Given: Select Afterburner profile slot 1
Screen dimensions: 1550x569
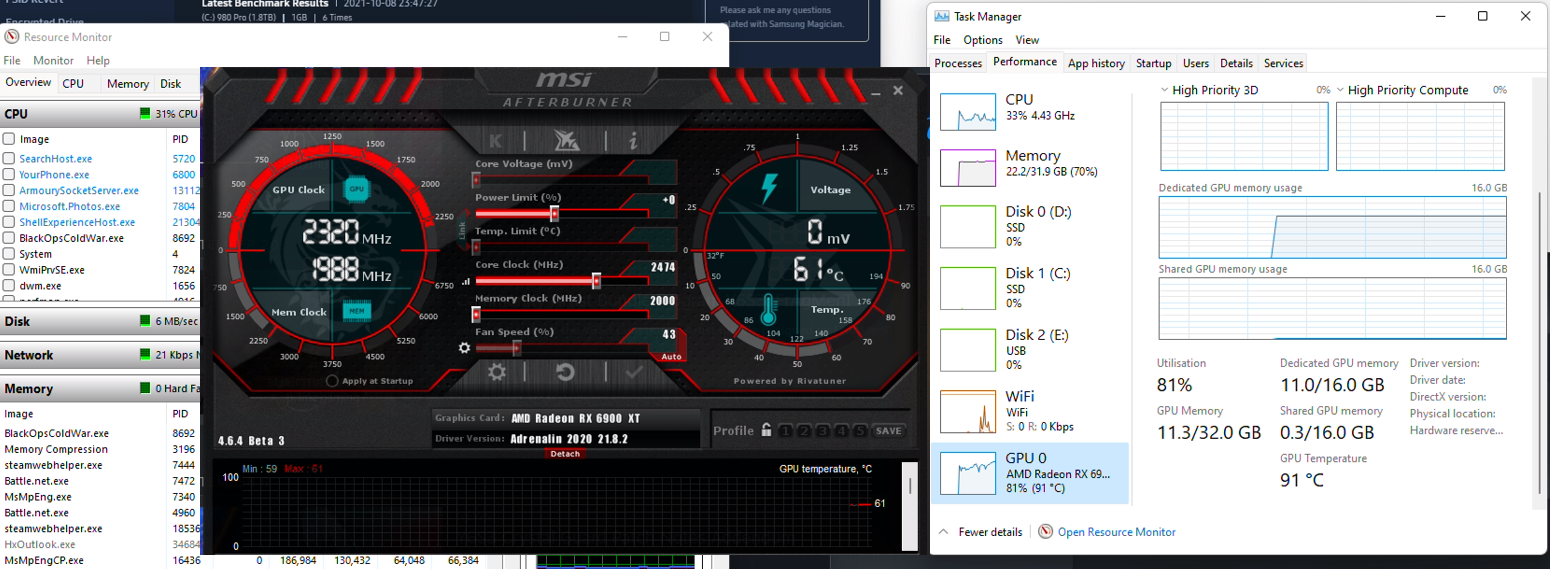Looking at the screenshot, I should [x=785, y=431].
